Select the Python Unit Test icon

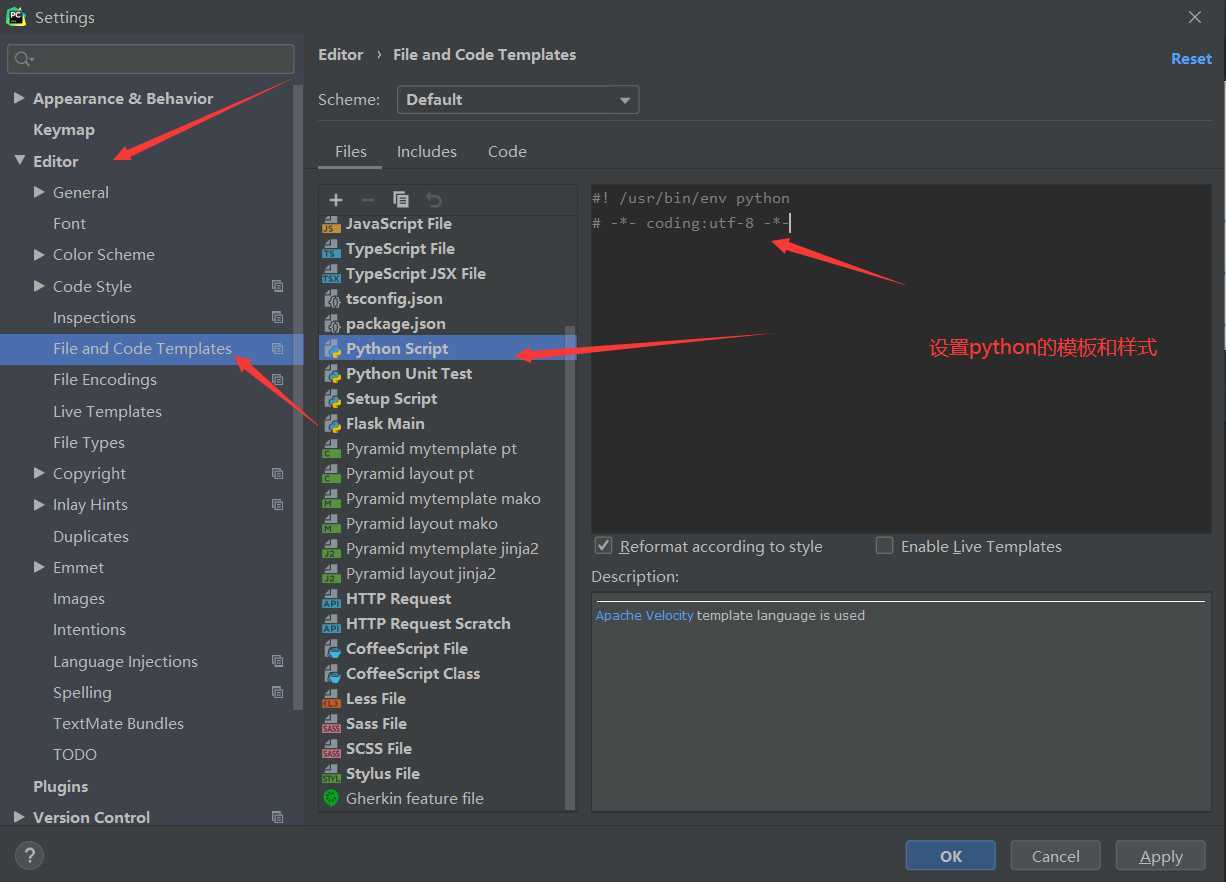tap(331, 374)
